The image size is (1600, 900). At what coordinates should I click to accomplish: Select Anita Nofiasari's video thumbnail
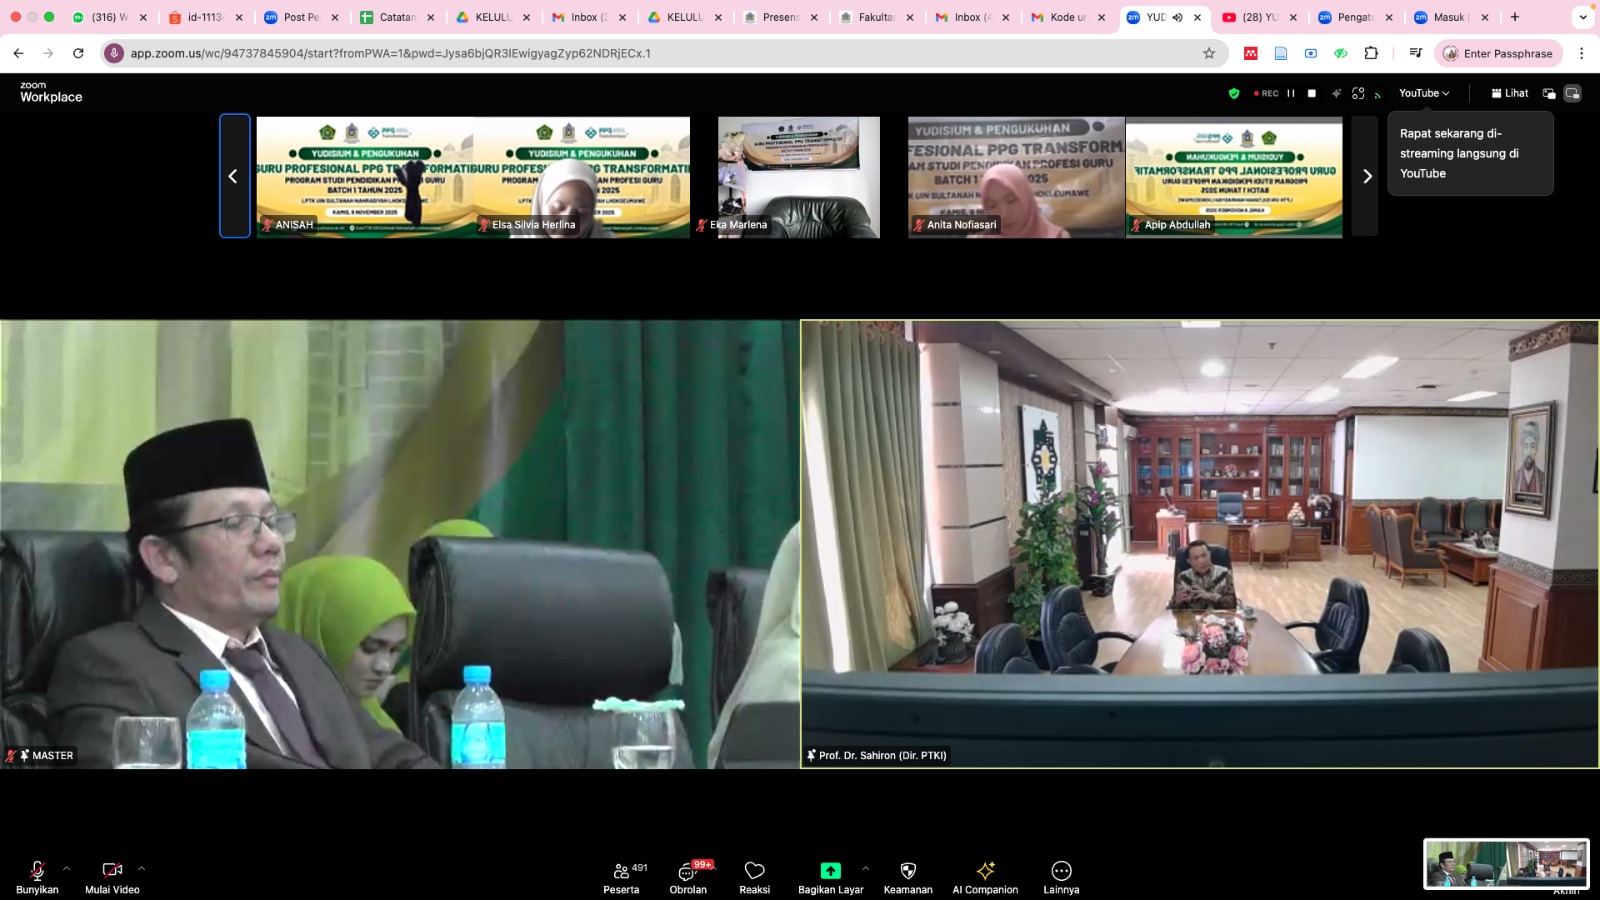tap(1015, 177)
